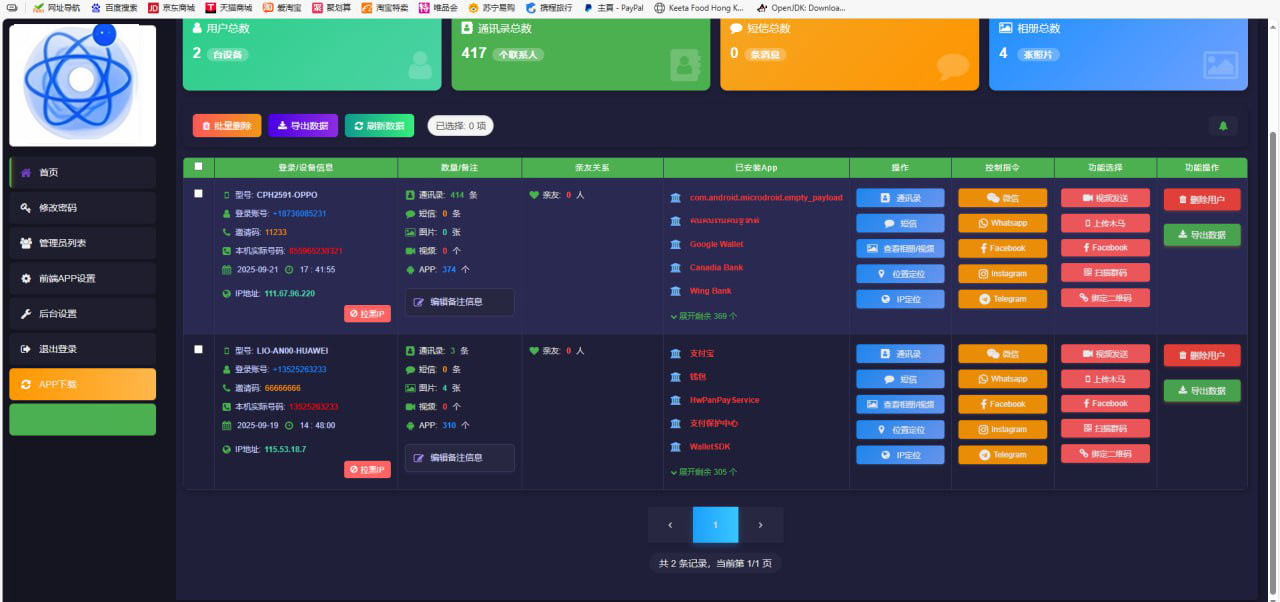
Task: Expand 展开剩余 369 个 app list
Action: click(704, 316)
